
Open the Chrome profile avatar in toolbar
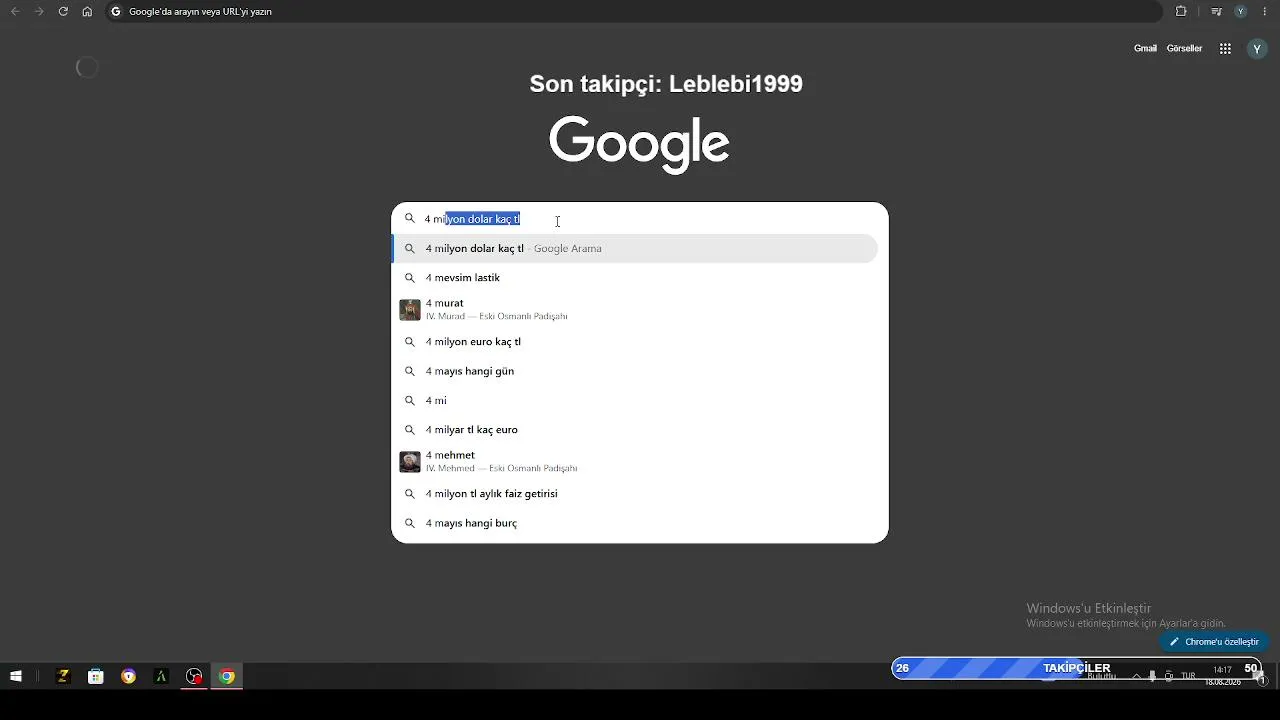pyautogui.click(x=1241, y=11)
